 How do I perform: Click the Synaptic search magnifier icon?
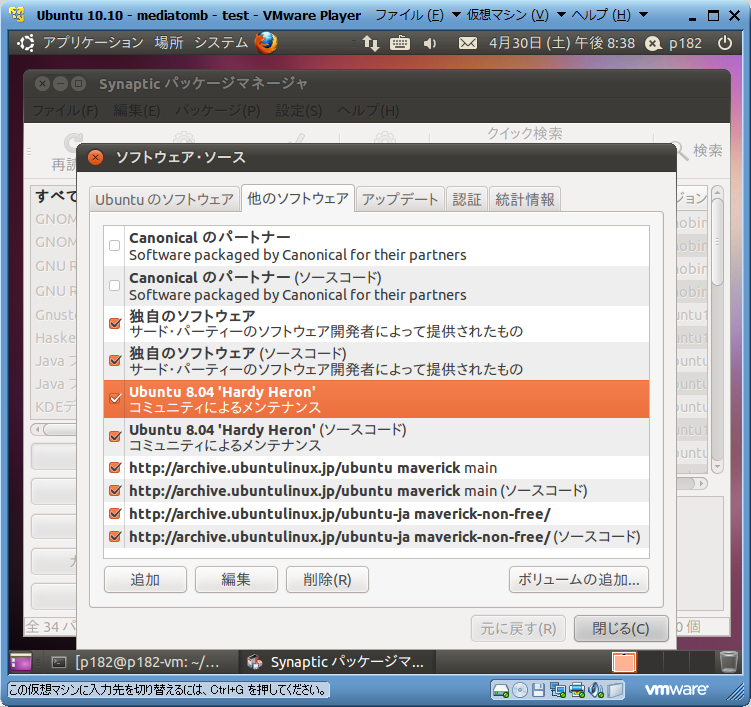coord(682,151)
